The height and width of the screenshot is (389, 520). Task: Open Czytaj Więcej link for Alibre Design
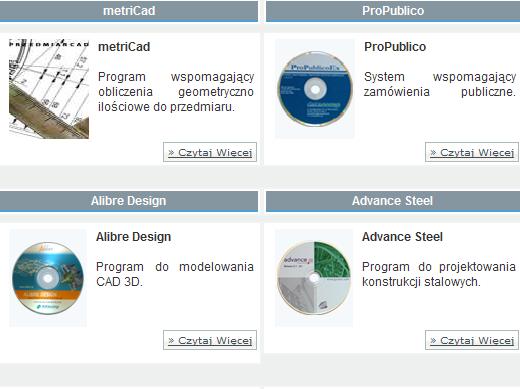tap(210, 340)
